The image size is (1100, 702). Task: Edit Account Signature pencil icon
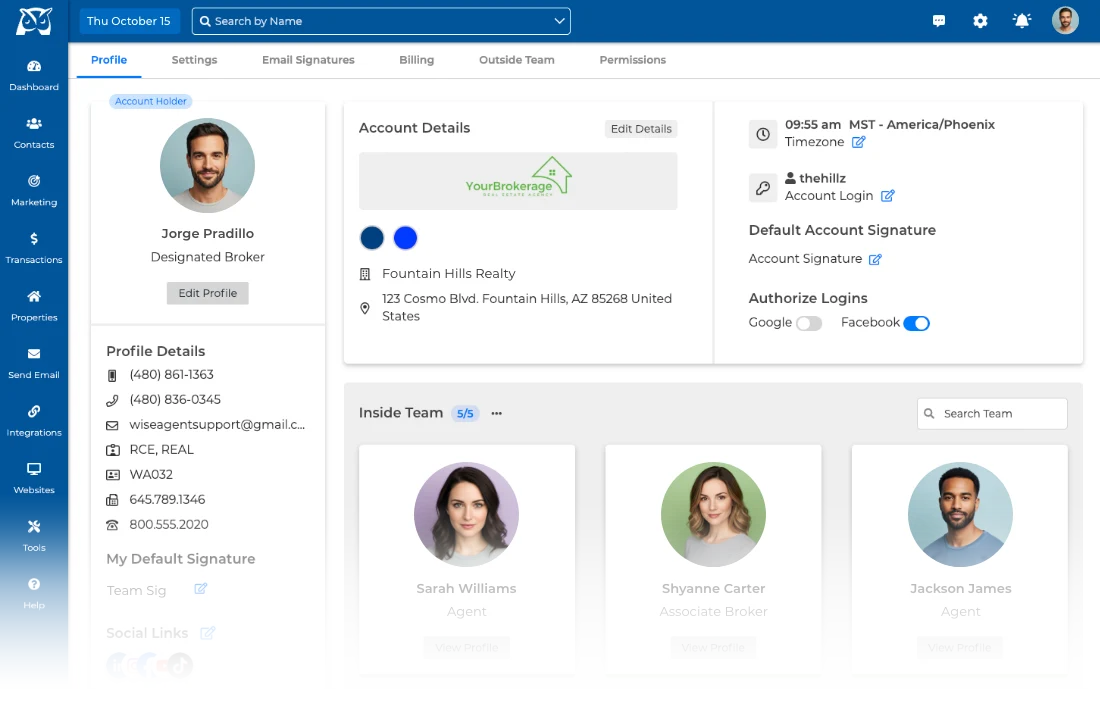click(875, 259)
